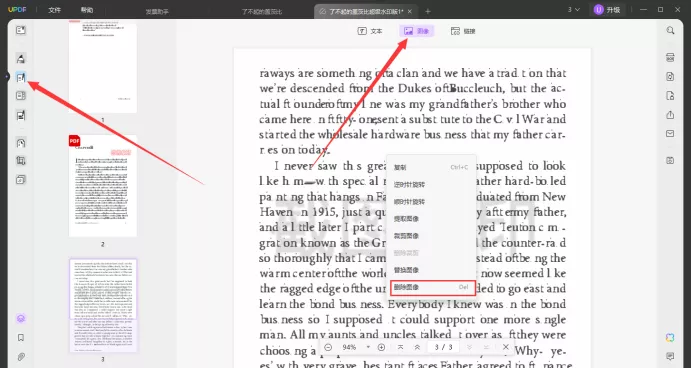
Task: Open the colorful UPDF AI icon
Action: coord(670,338)
